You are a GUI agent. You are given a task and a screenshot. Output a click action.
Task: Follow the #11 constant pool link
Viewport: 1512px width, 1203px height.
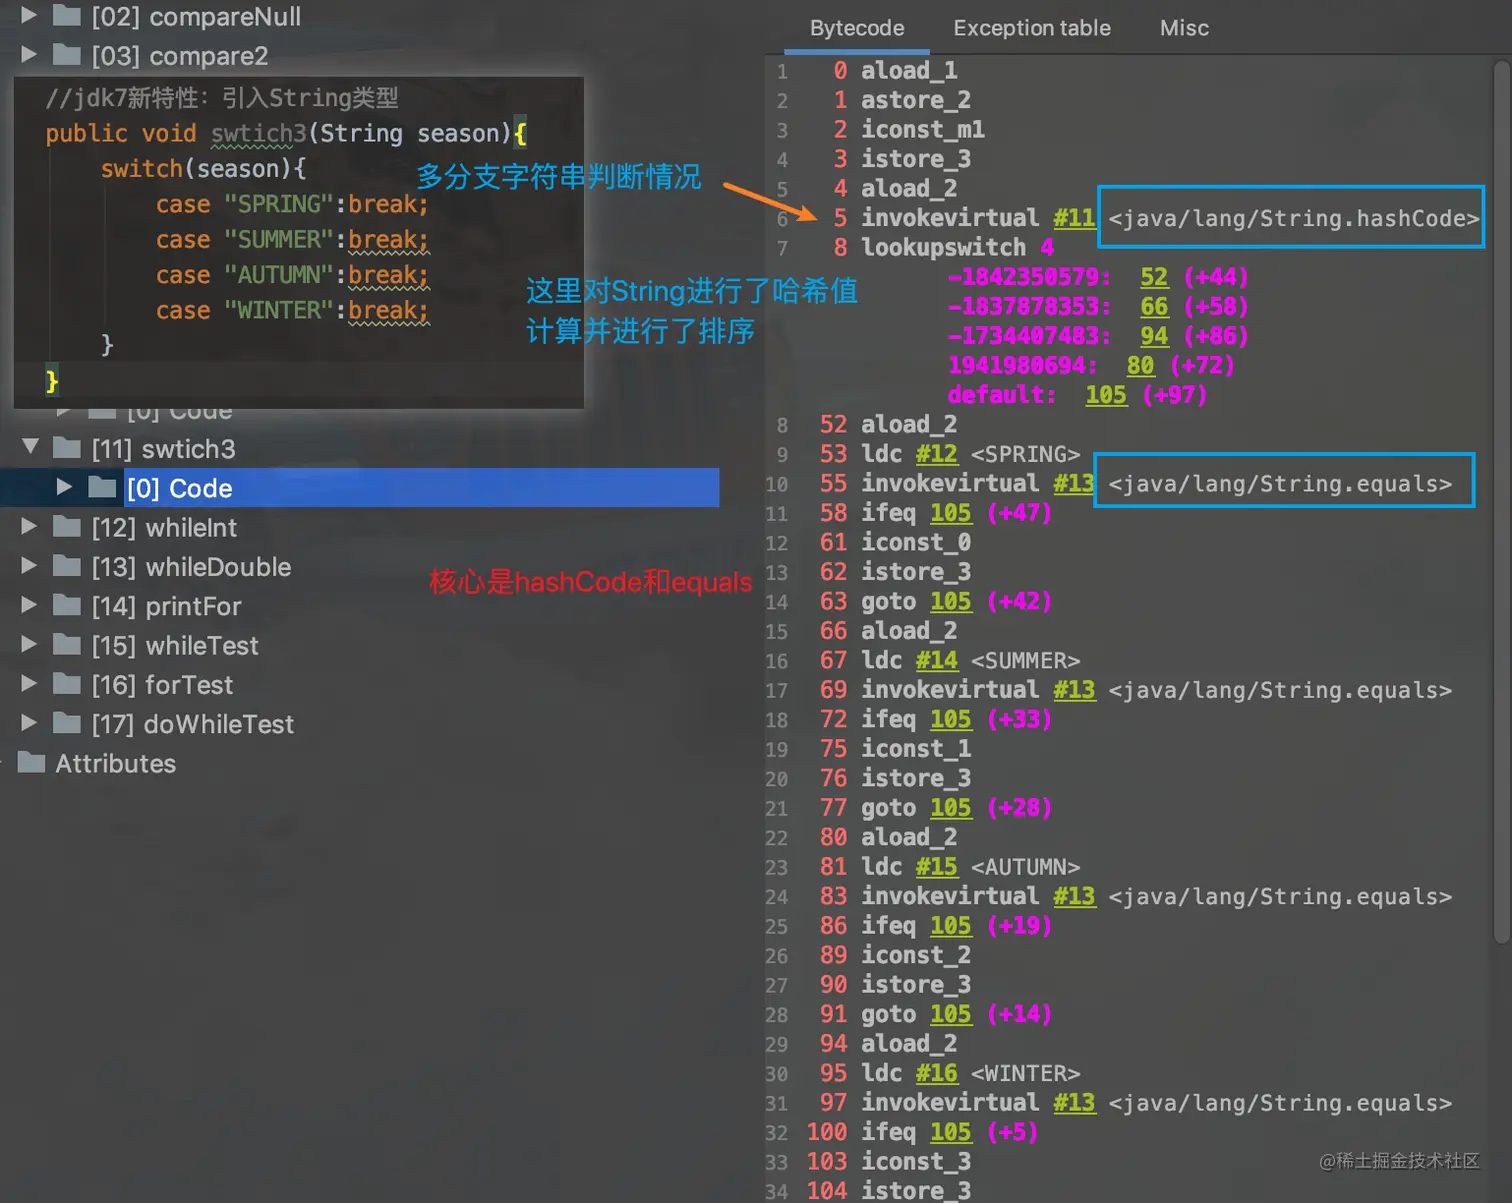coord(1074,218)
